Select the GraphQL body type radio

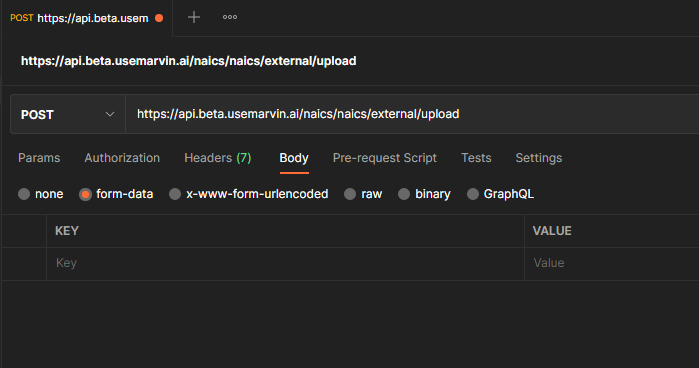[x=473, y=194]
